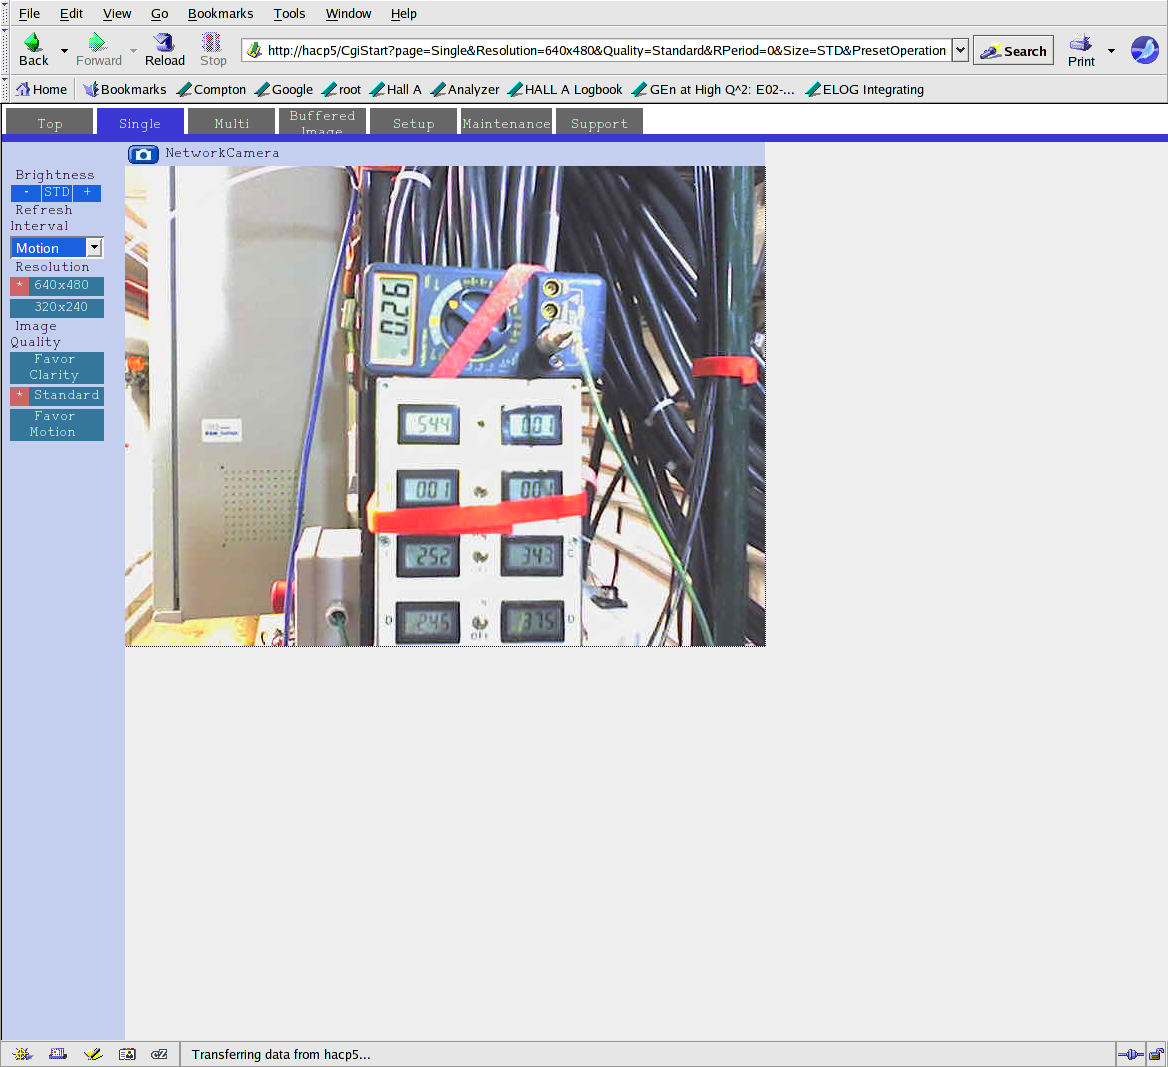Open the File menu
This screenshot has width=1168, height=1067.
pyautogui.click(x=29, y=13)
